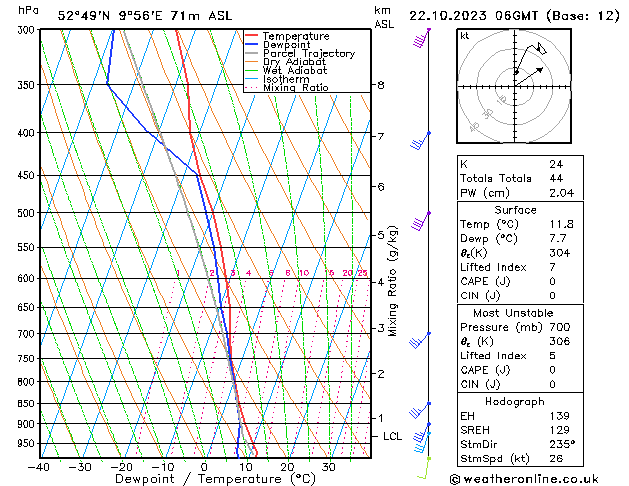This screenshot has width=629, height=486.
Task: Click the green surface wind barb
Action: (x=424, y=468)
